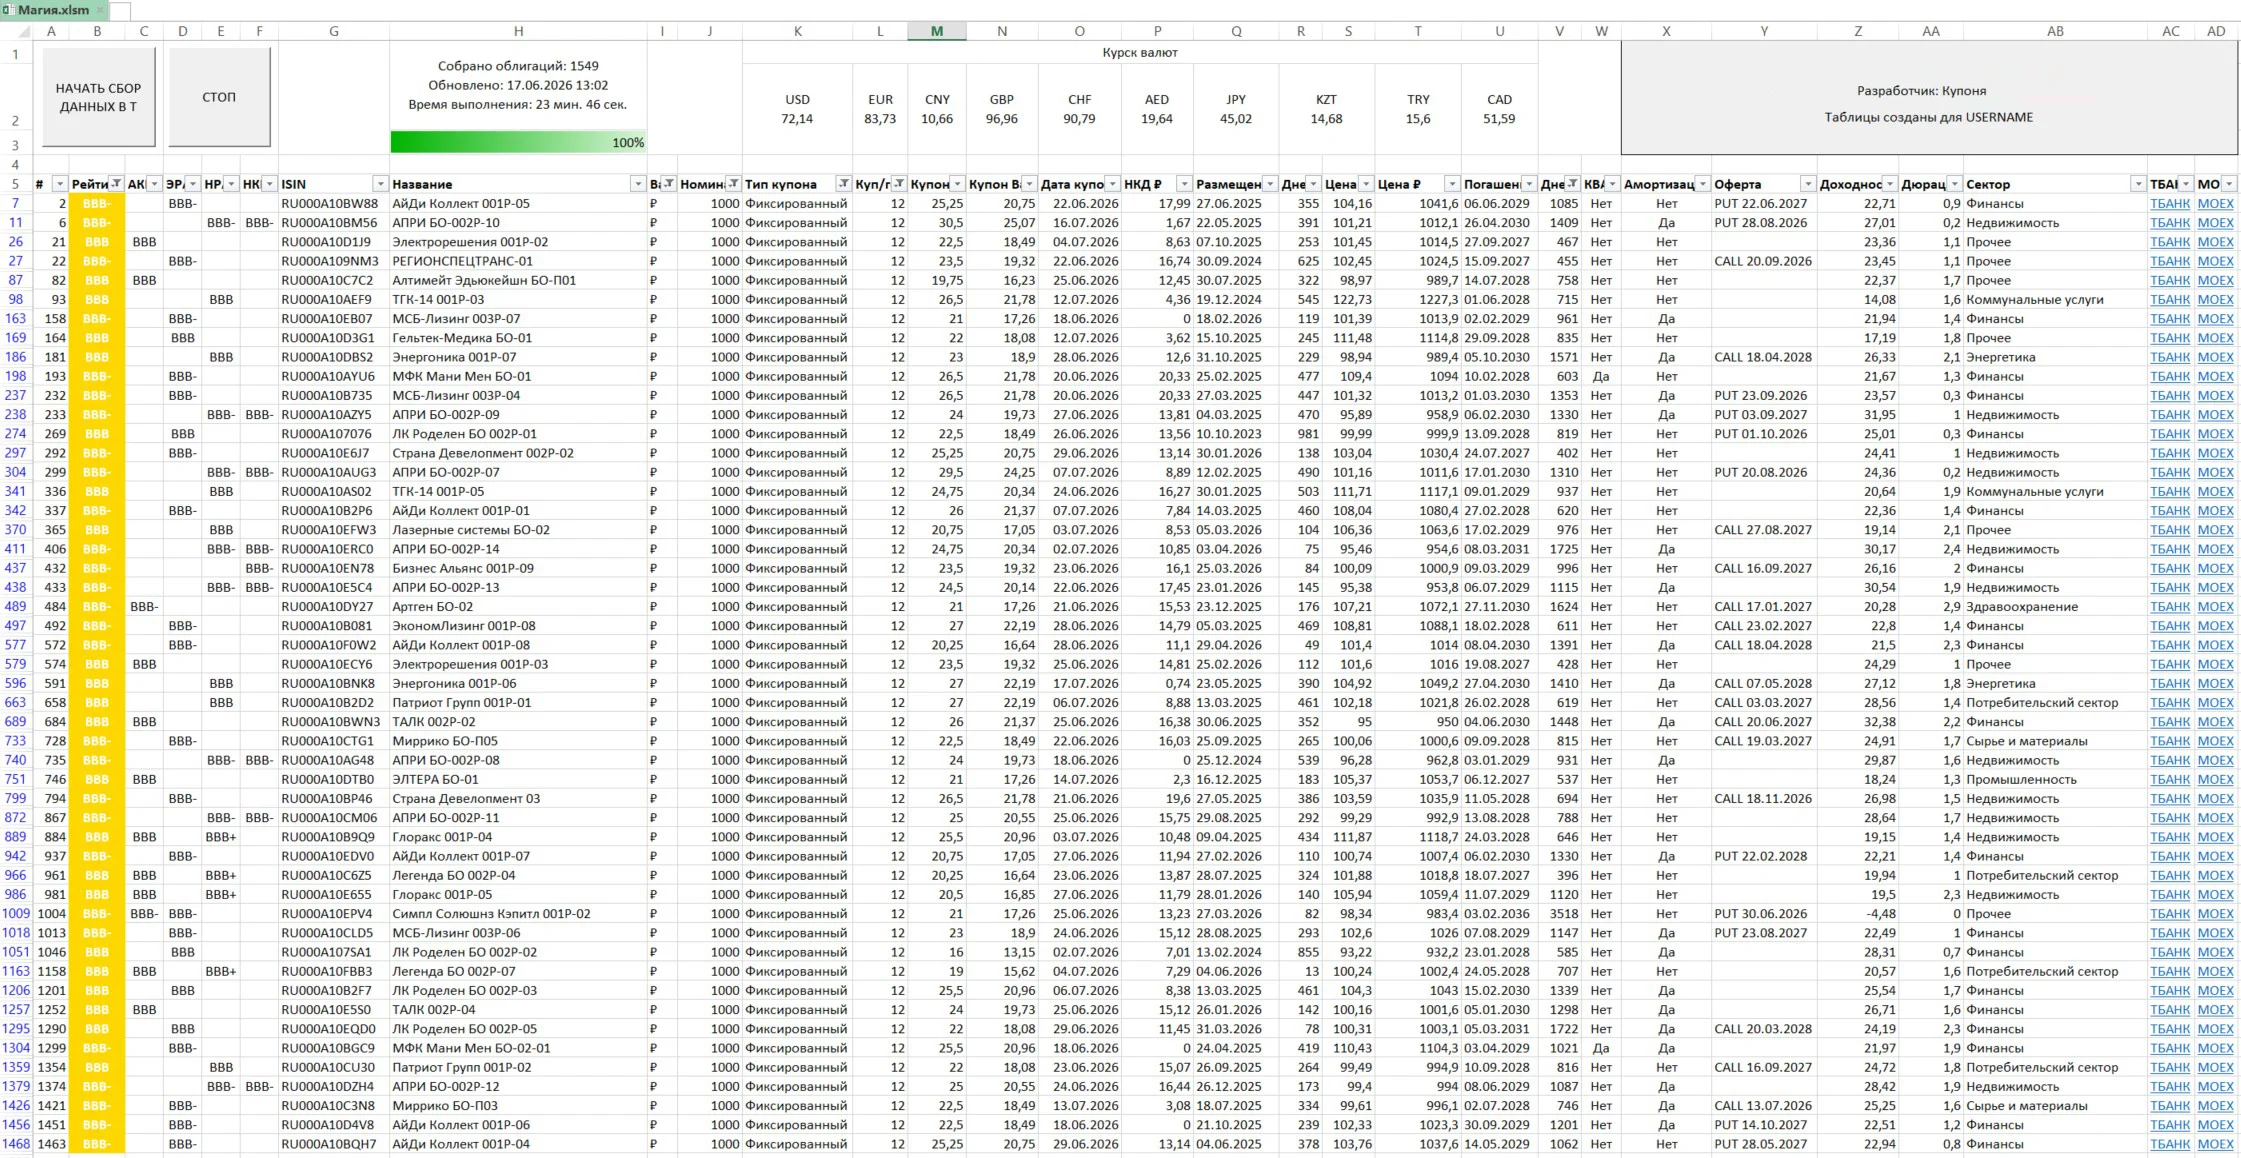Viewport: 2241px width, 1158px height.
Task: Click the СТОП button
Action: [219, 97]
